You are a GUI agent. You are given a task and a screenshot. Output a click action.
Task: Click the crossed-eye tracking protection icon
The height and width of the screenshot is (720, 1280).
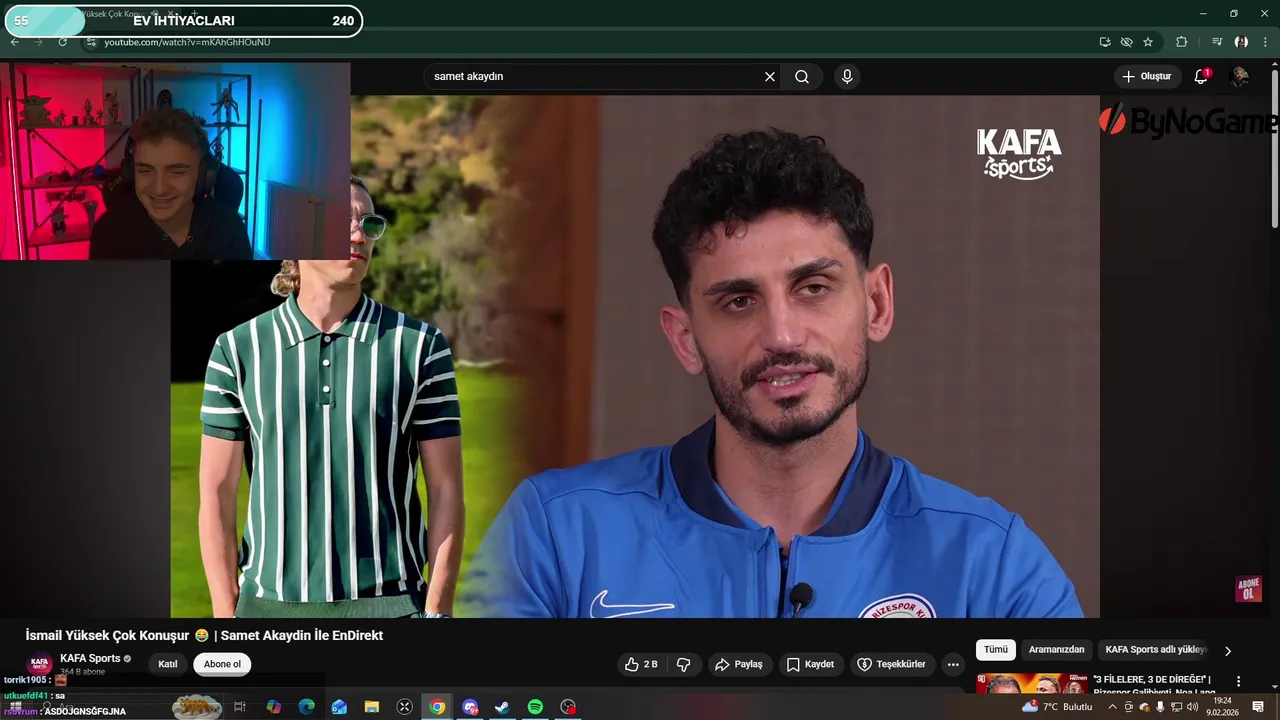[1126, 42]
